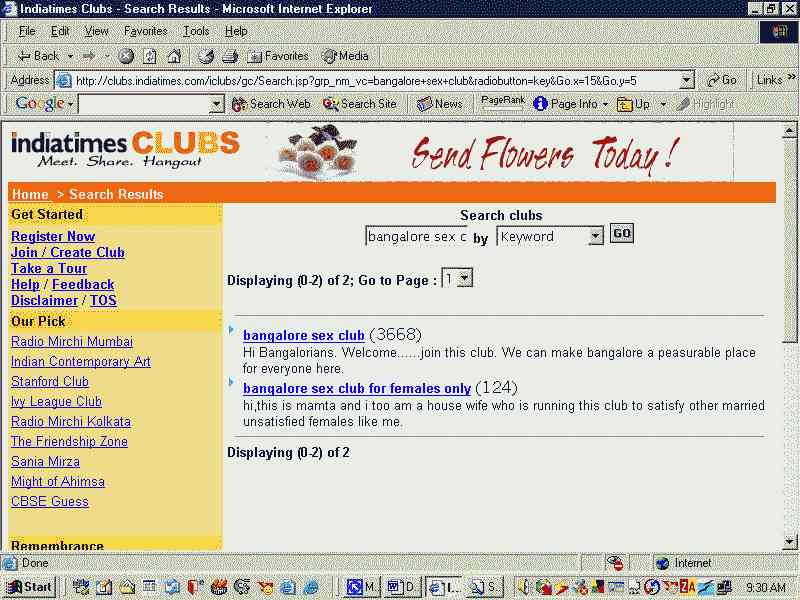Click in the Search clubs text field
The height and width of the screenshot is (600, 800).
point(416,237)
